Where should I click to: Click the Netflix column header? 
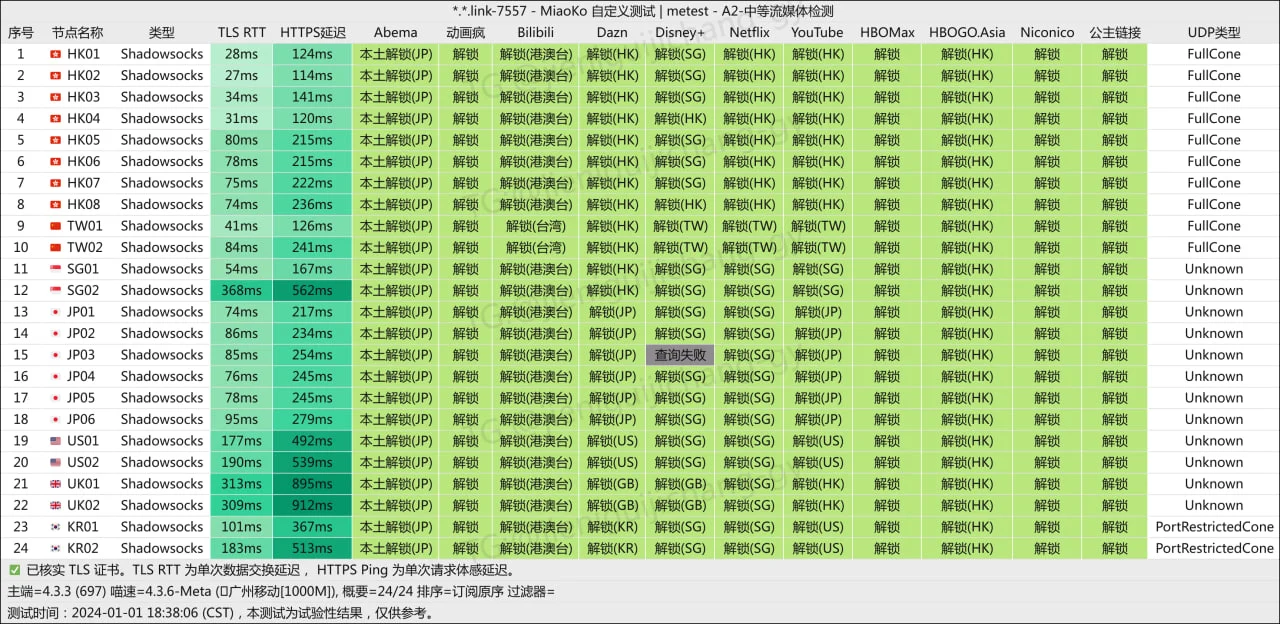[x=749, y=32]
